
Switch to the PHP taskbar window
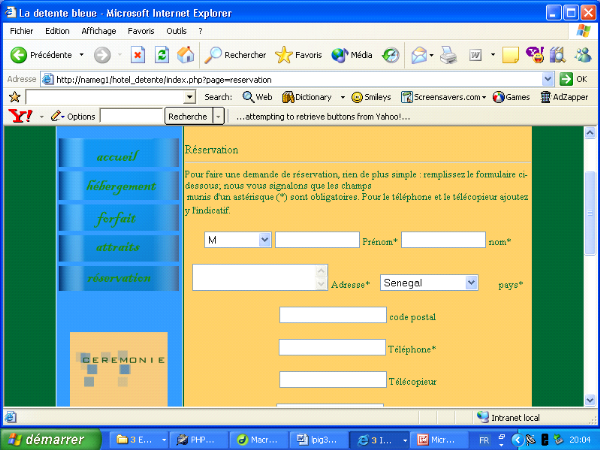(197, 440)
